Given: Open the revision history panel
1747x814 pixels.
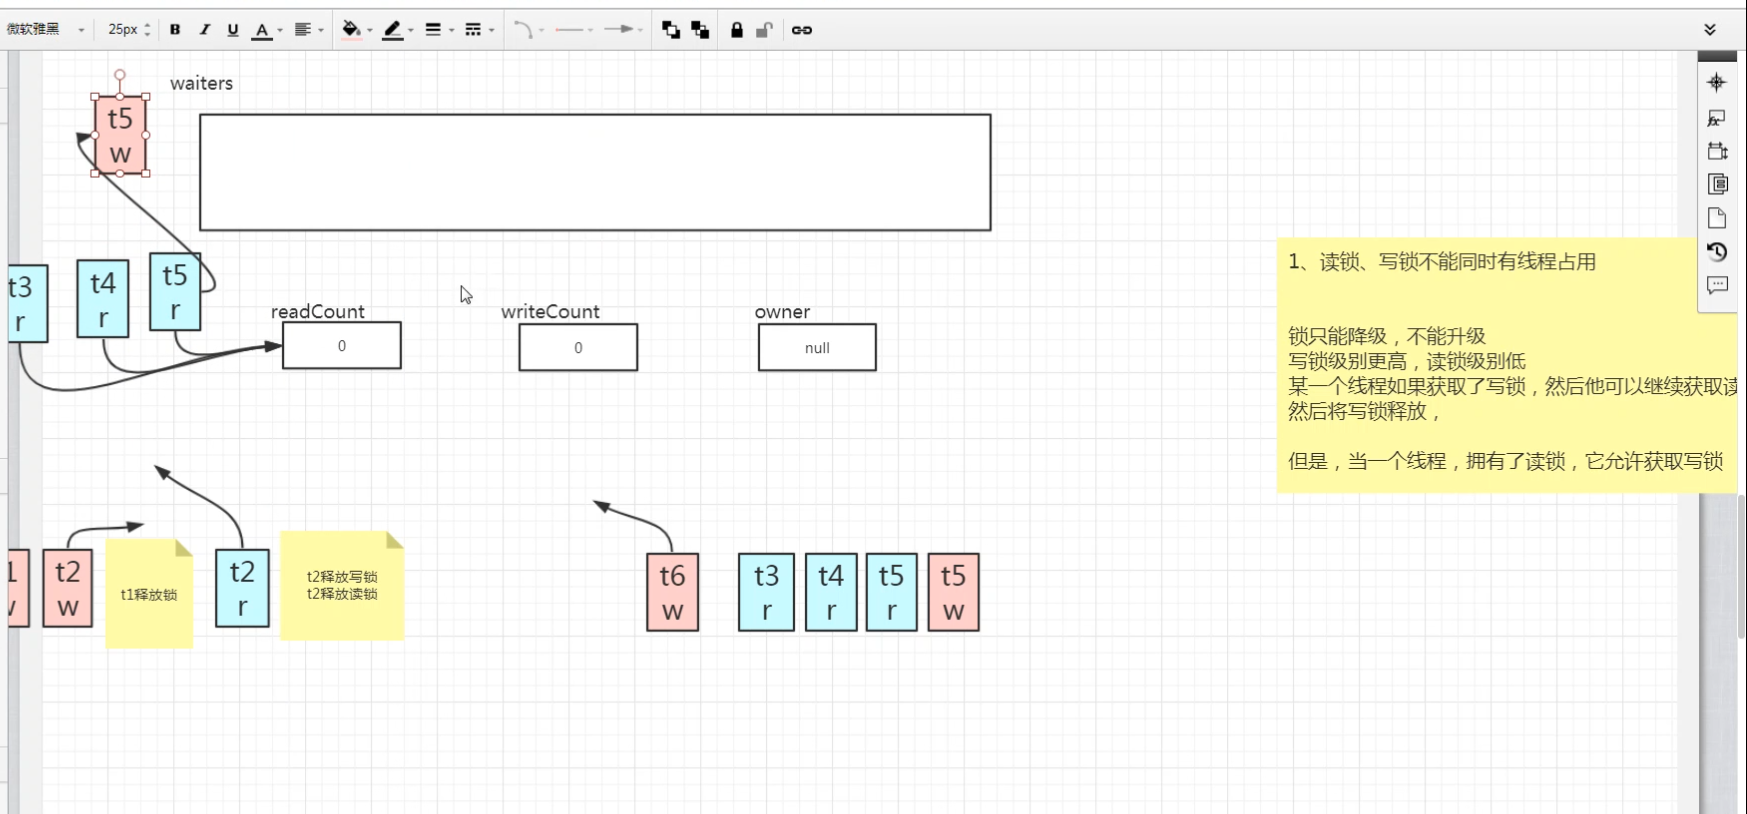Looking at the screenshot, I should (x=1717, y=252).
